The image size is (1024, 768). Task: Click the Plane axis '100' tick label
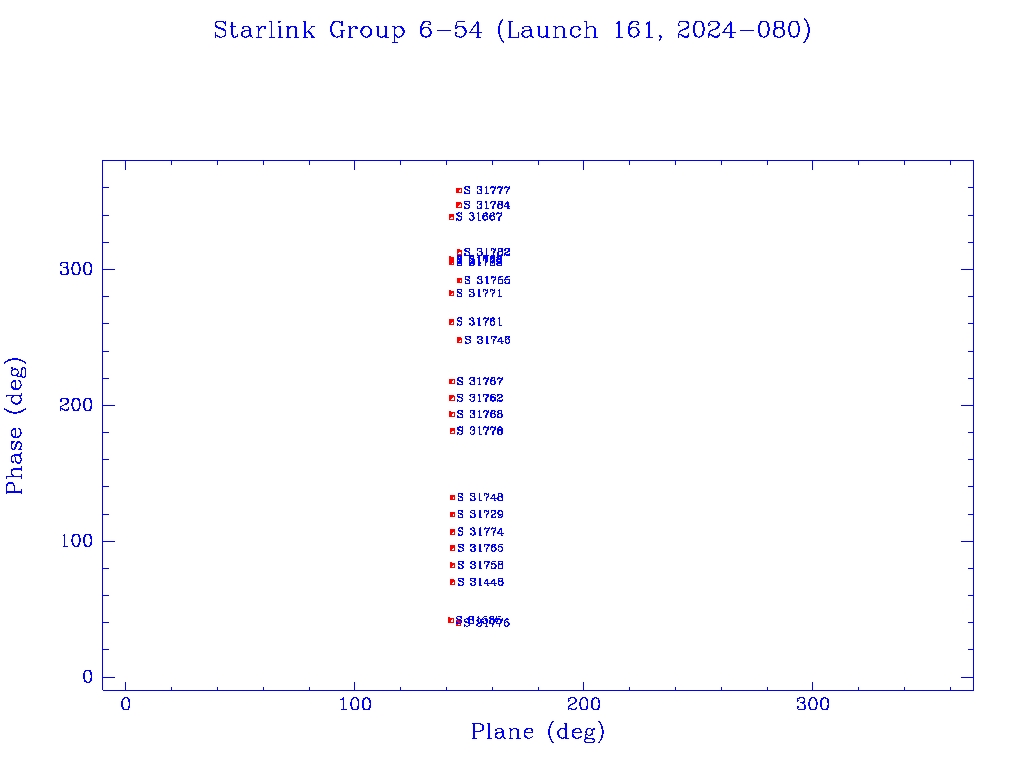(355, 704)
